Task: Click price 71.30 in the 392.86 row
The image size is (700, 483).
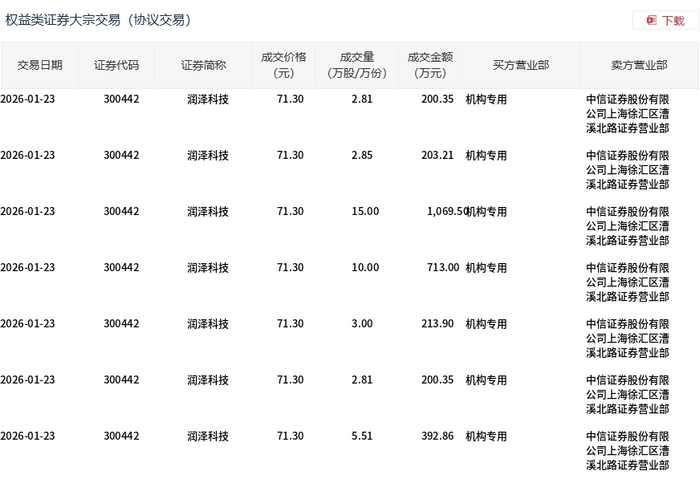Action: tap(290, 436)
